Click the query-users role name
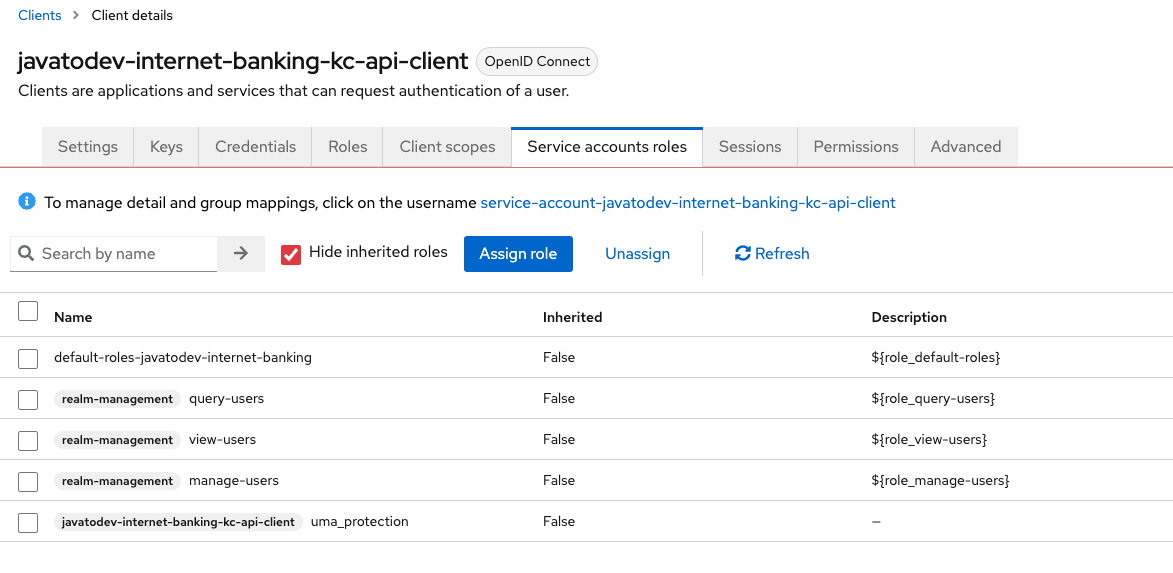1173x573 pixels. point(227,399)
